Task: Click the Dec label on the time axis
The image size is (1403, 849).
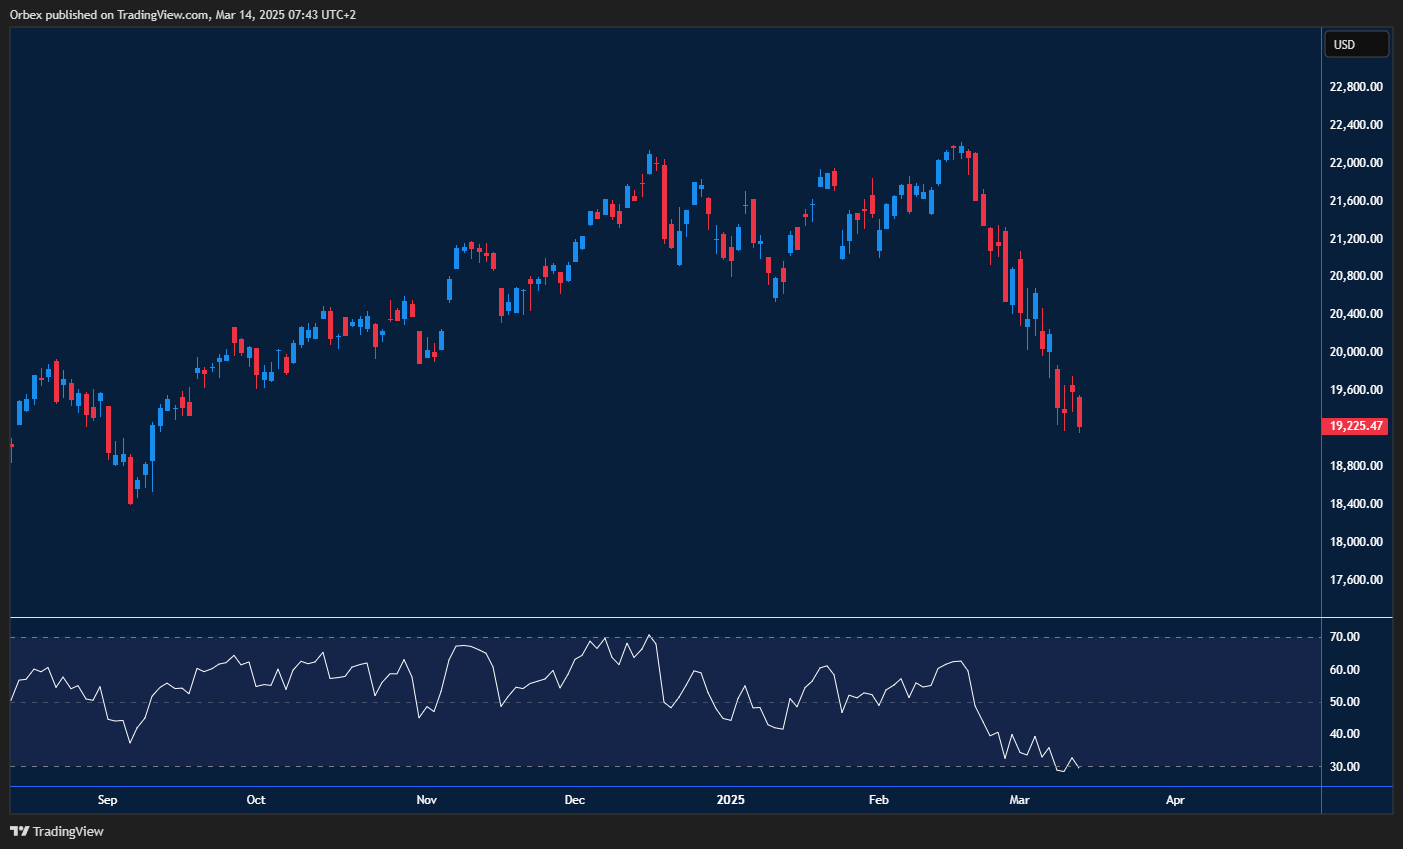Action: tap(574, 800)
